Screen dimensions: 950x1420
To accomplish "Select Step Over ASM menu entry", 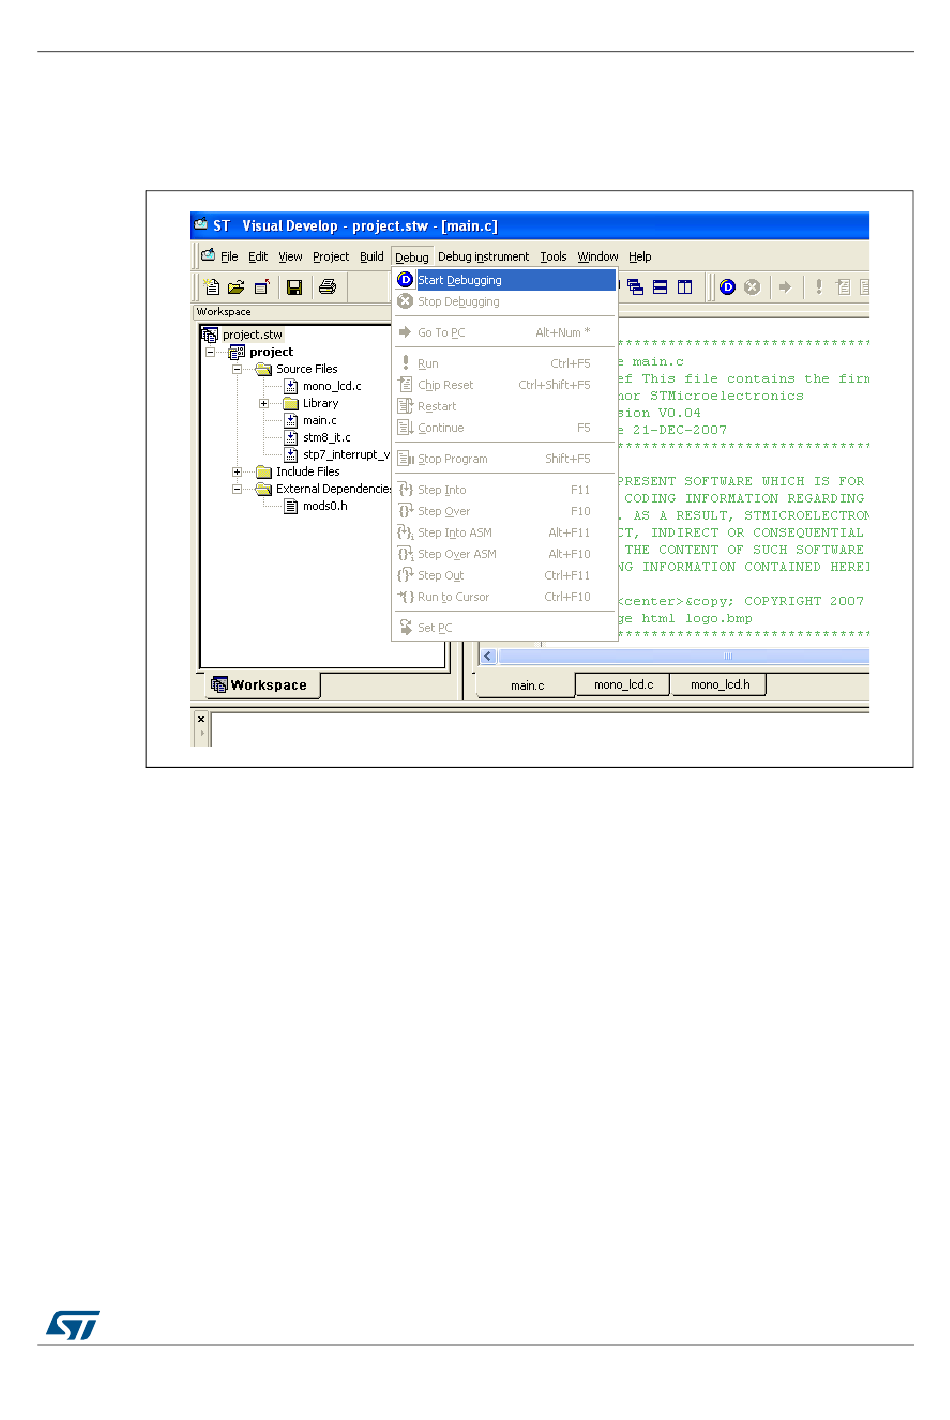I will [505, 554].
